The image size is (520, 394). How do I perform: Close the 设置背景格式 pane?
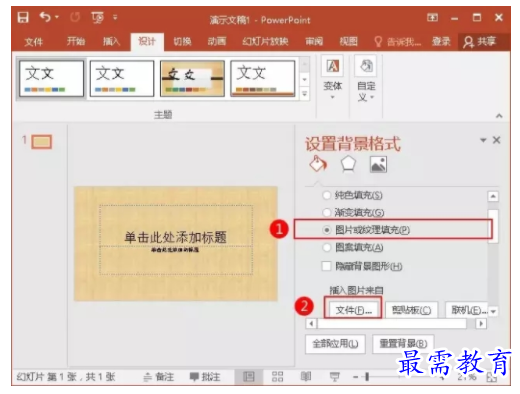point(497,140)
